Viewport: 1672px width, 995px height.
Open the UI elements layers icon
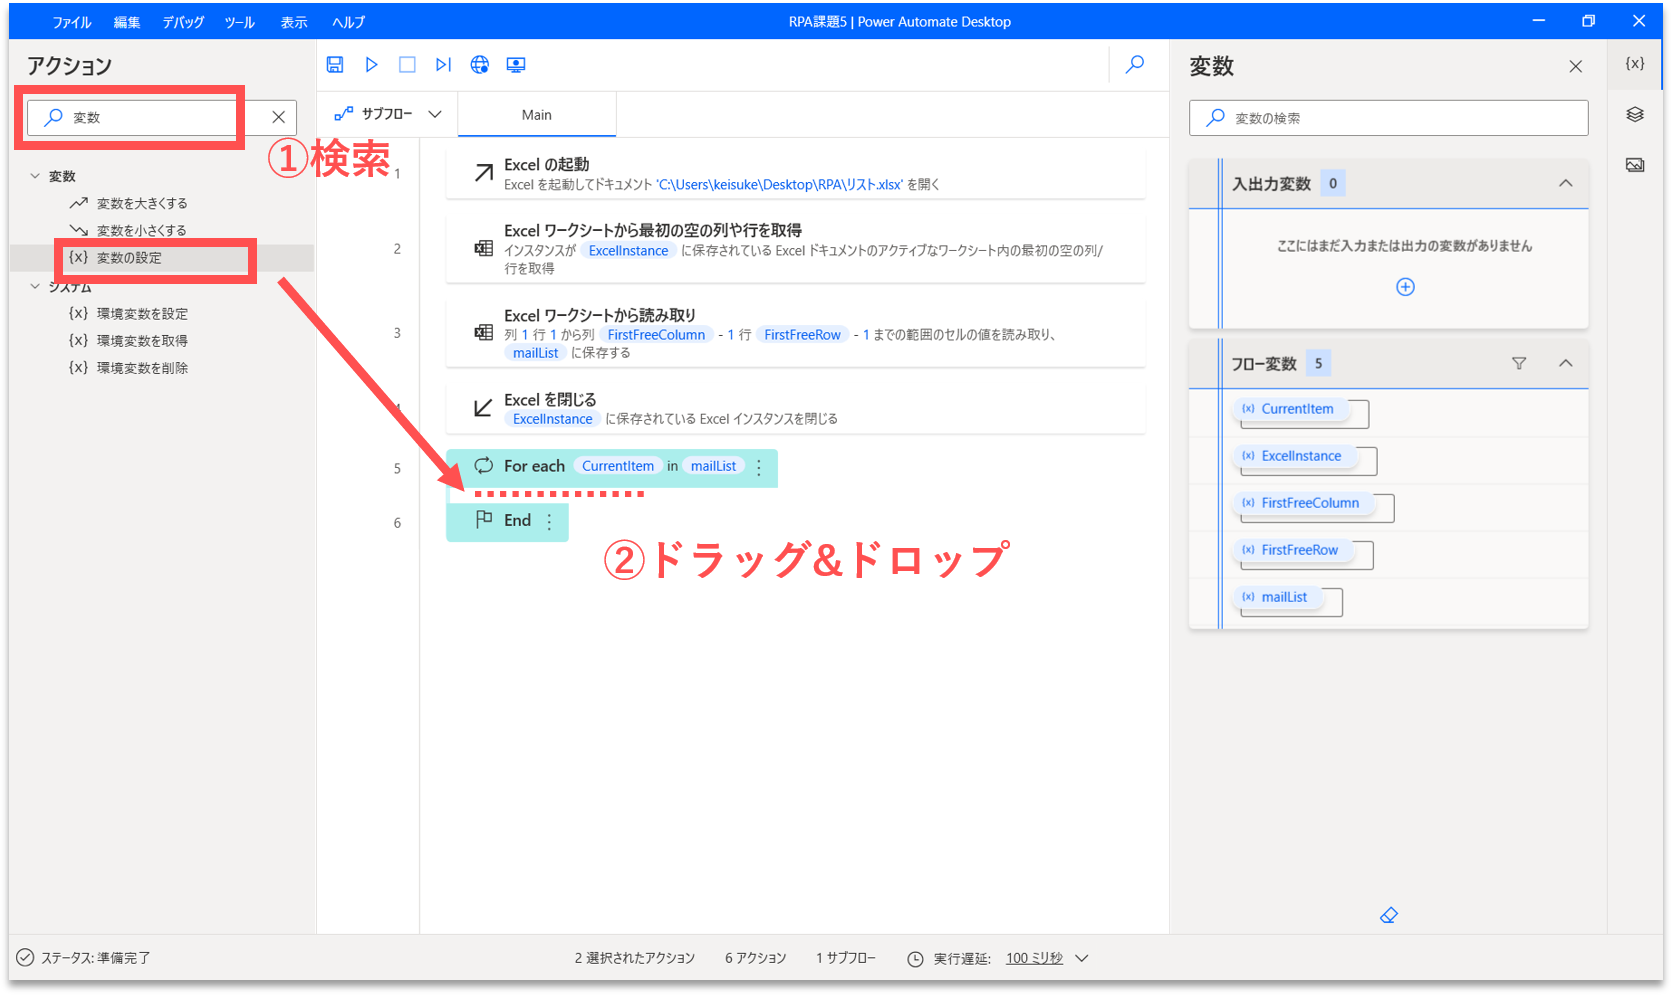pos(1635,115)
